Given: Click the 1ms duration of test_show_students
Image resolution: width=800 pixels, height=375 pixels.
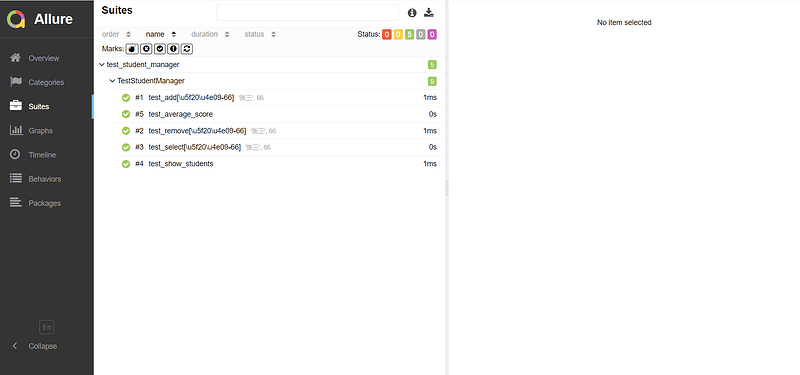Looking at the screenshot, I should (430, 164).
